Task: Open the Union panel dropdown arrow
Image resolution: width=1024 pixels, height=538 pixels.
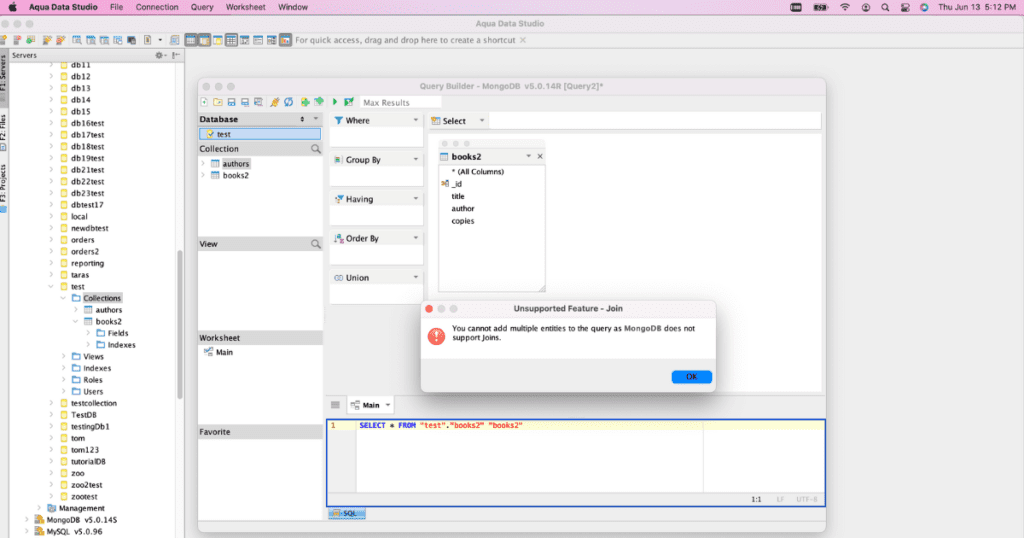Action: (415, 277)
